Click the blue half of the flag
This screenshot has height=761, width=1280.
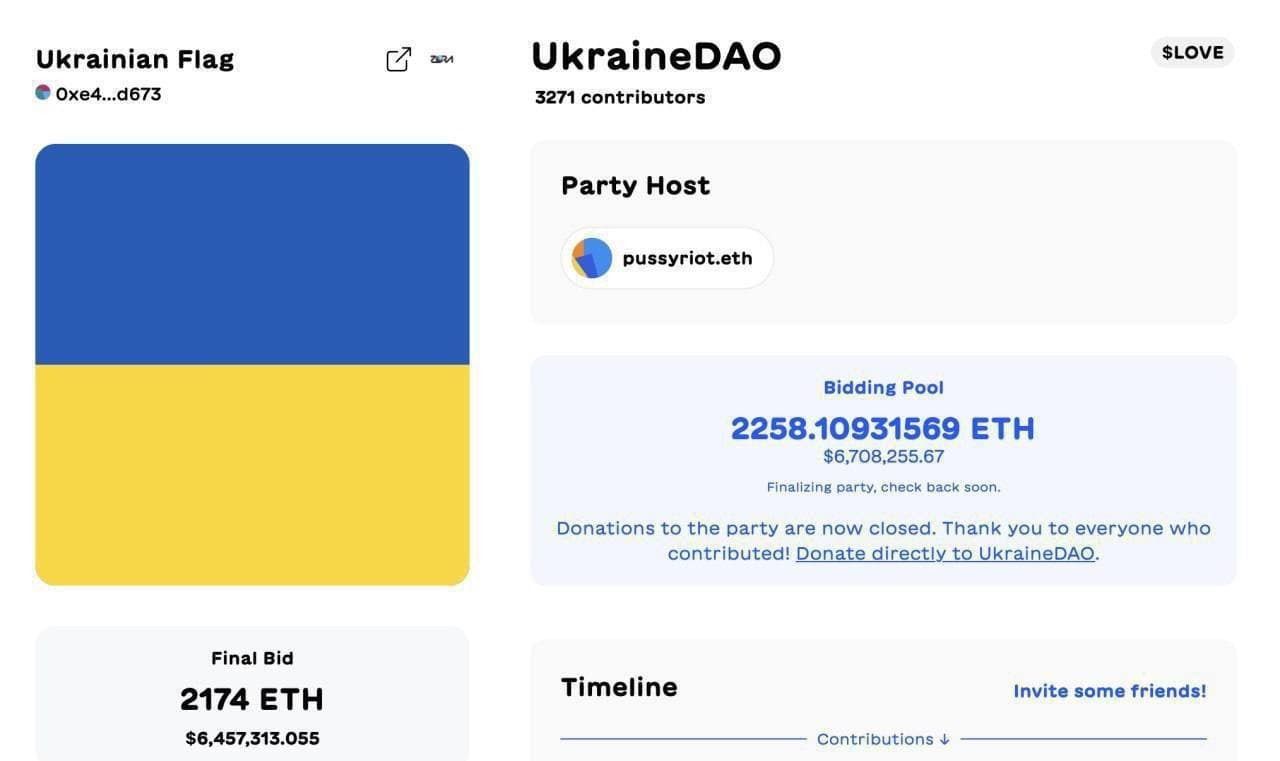pos(252,254)
